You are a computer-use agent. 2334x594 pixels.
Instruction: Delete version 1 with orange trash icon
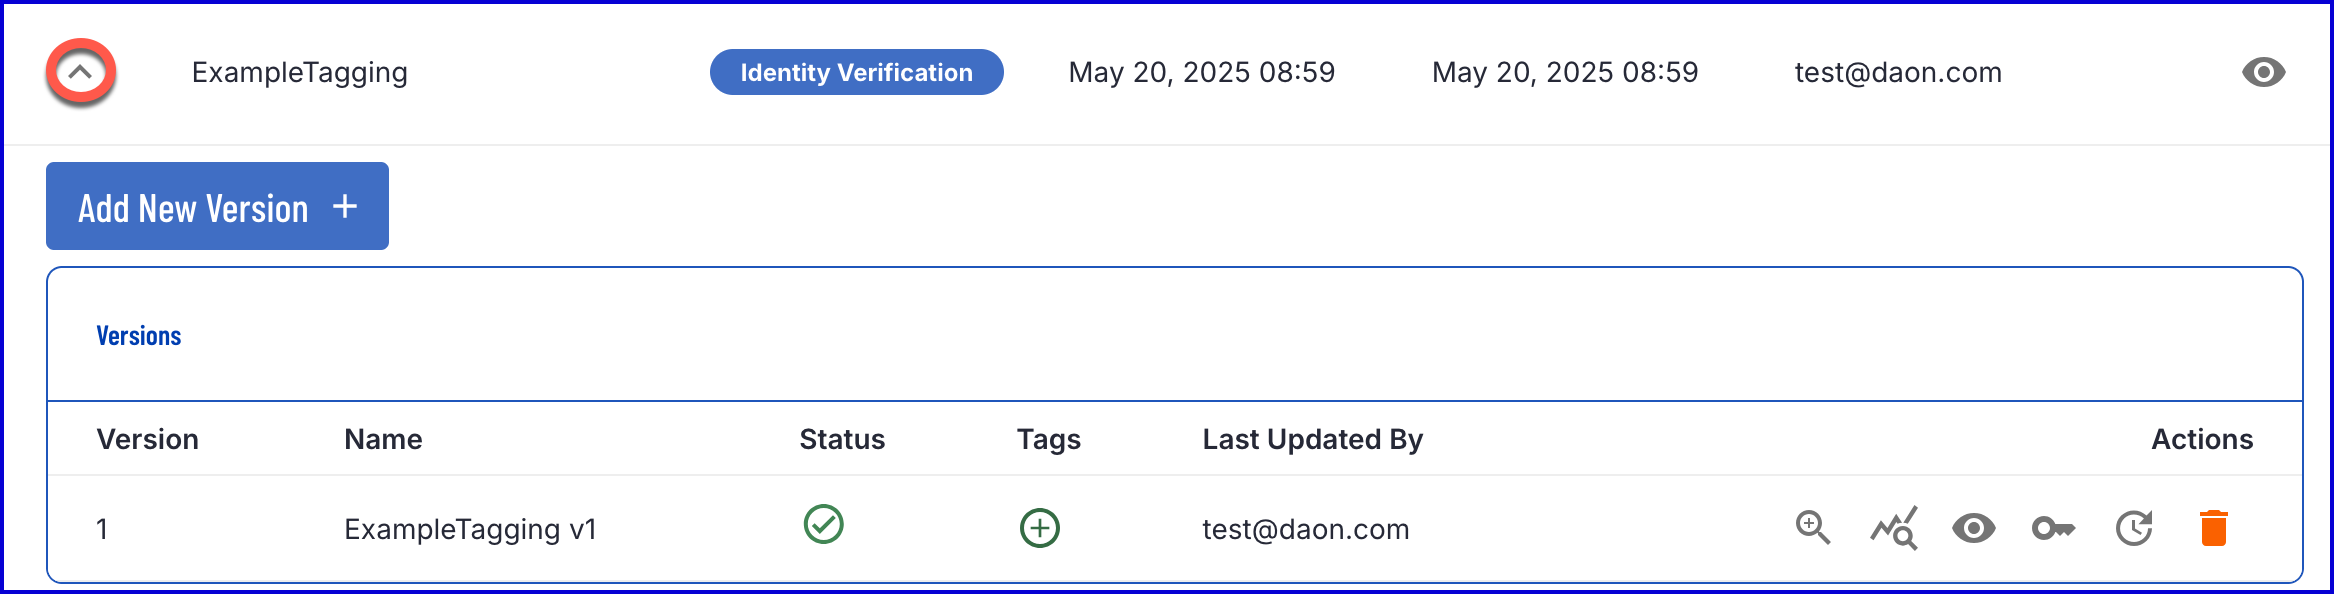2214,528
